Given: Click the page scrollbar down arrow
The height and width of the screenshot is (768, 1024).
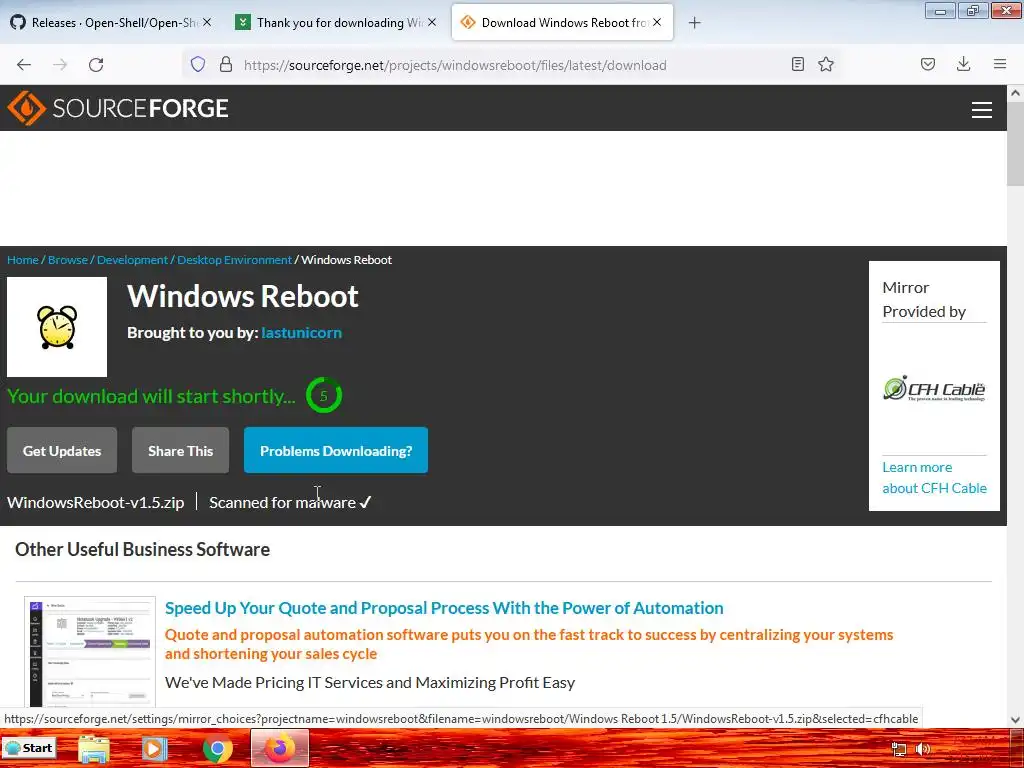Looking at the screenshot, I should pos(1016,720).
